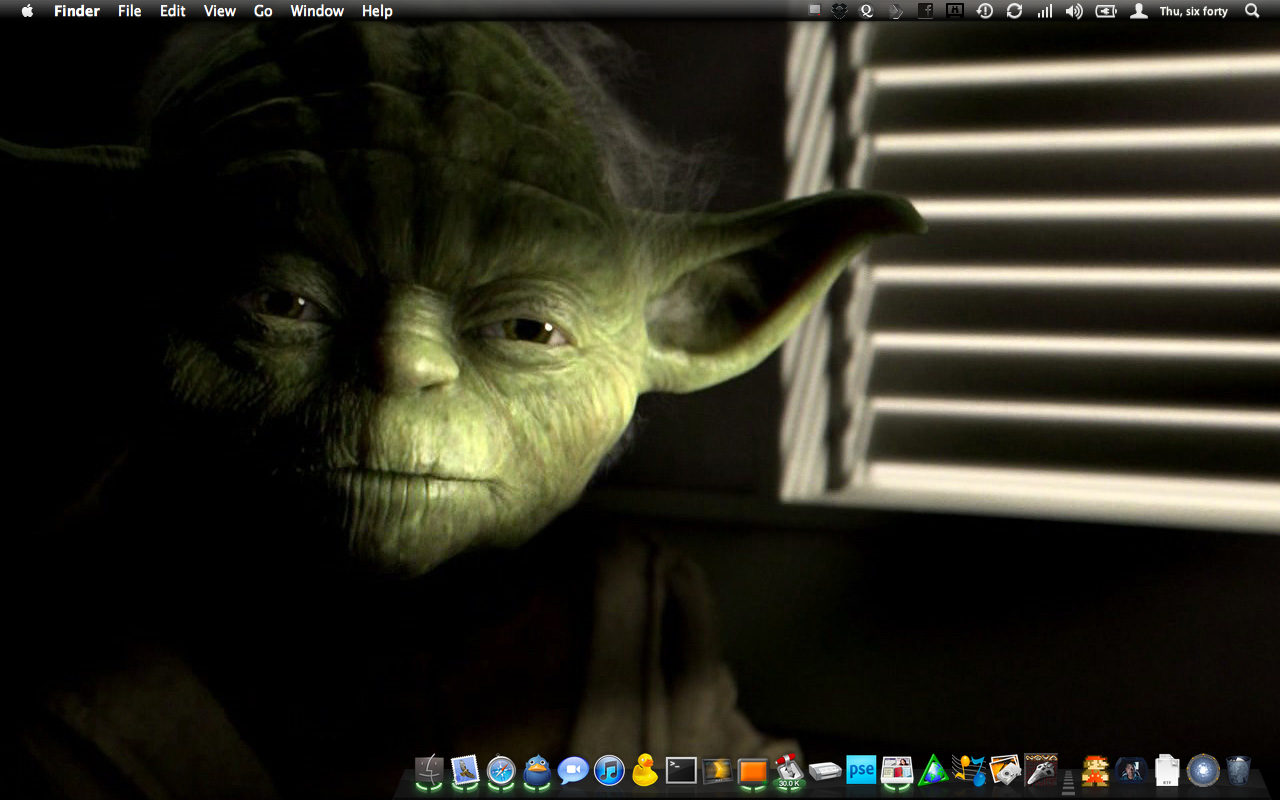Launch Photoshop Elements pse icon
The height and width of the screenshot is (800, 1280).
[861, 770]
